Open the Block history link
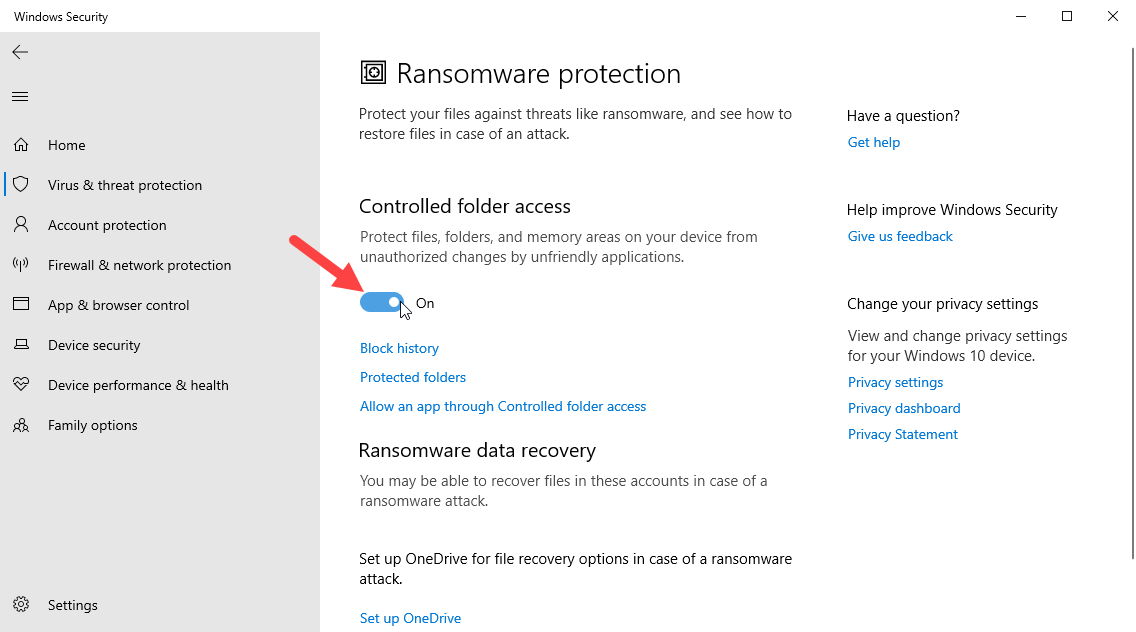The image size is (1136, 632). (x=399, y=348)
